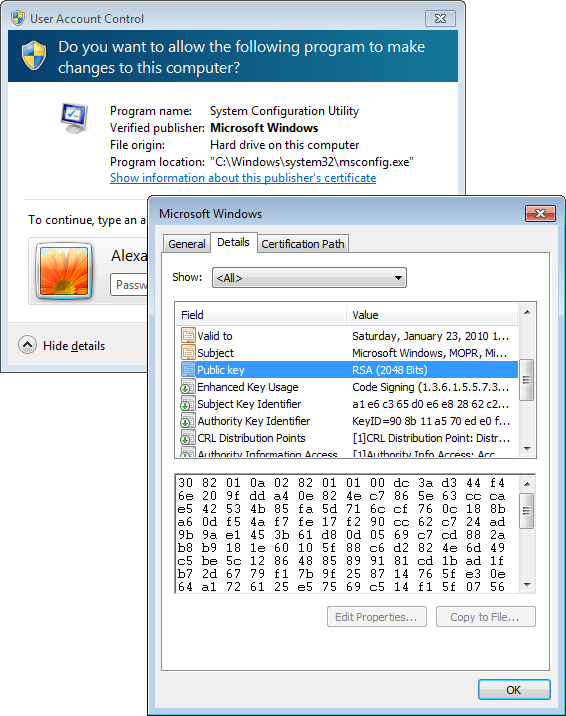
Task: Click the Subject Key Identifier icon
Action: [x=188, y=404]
